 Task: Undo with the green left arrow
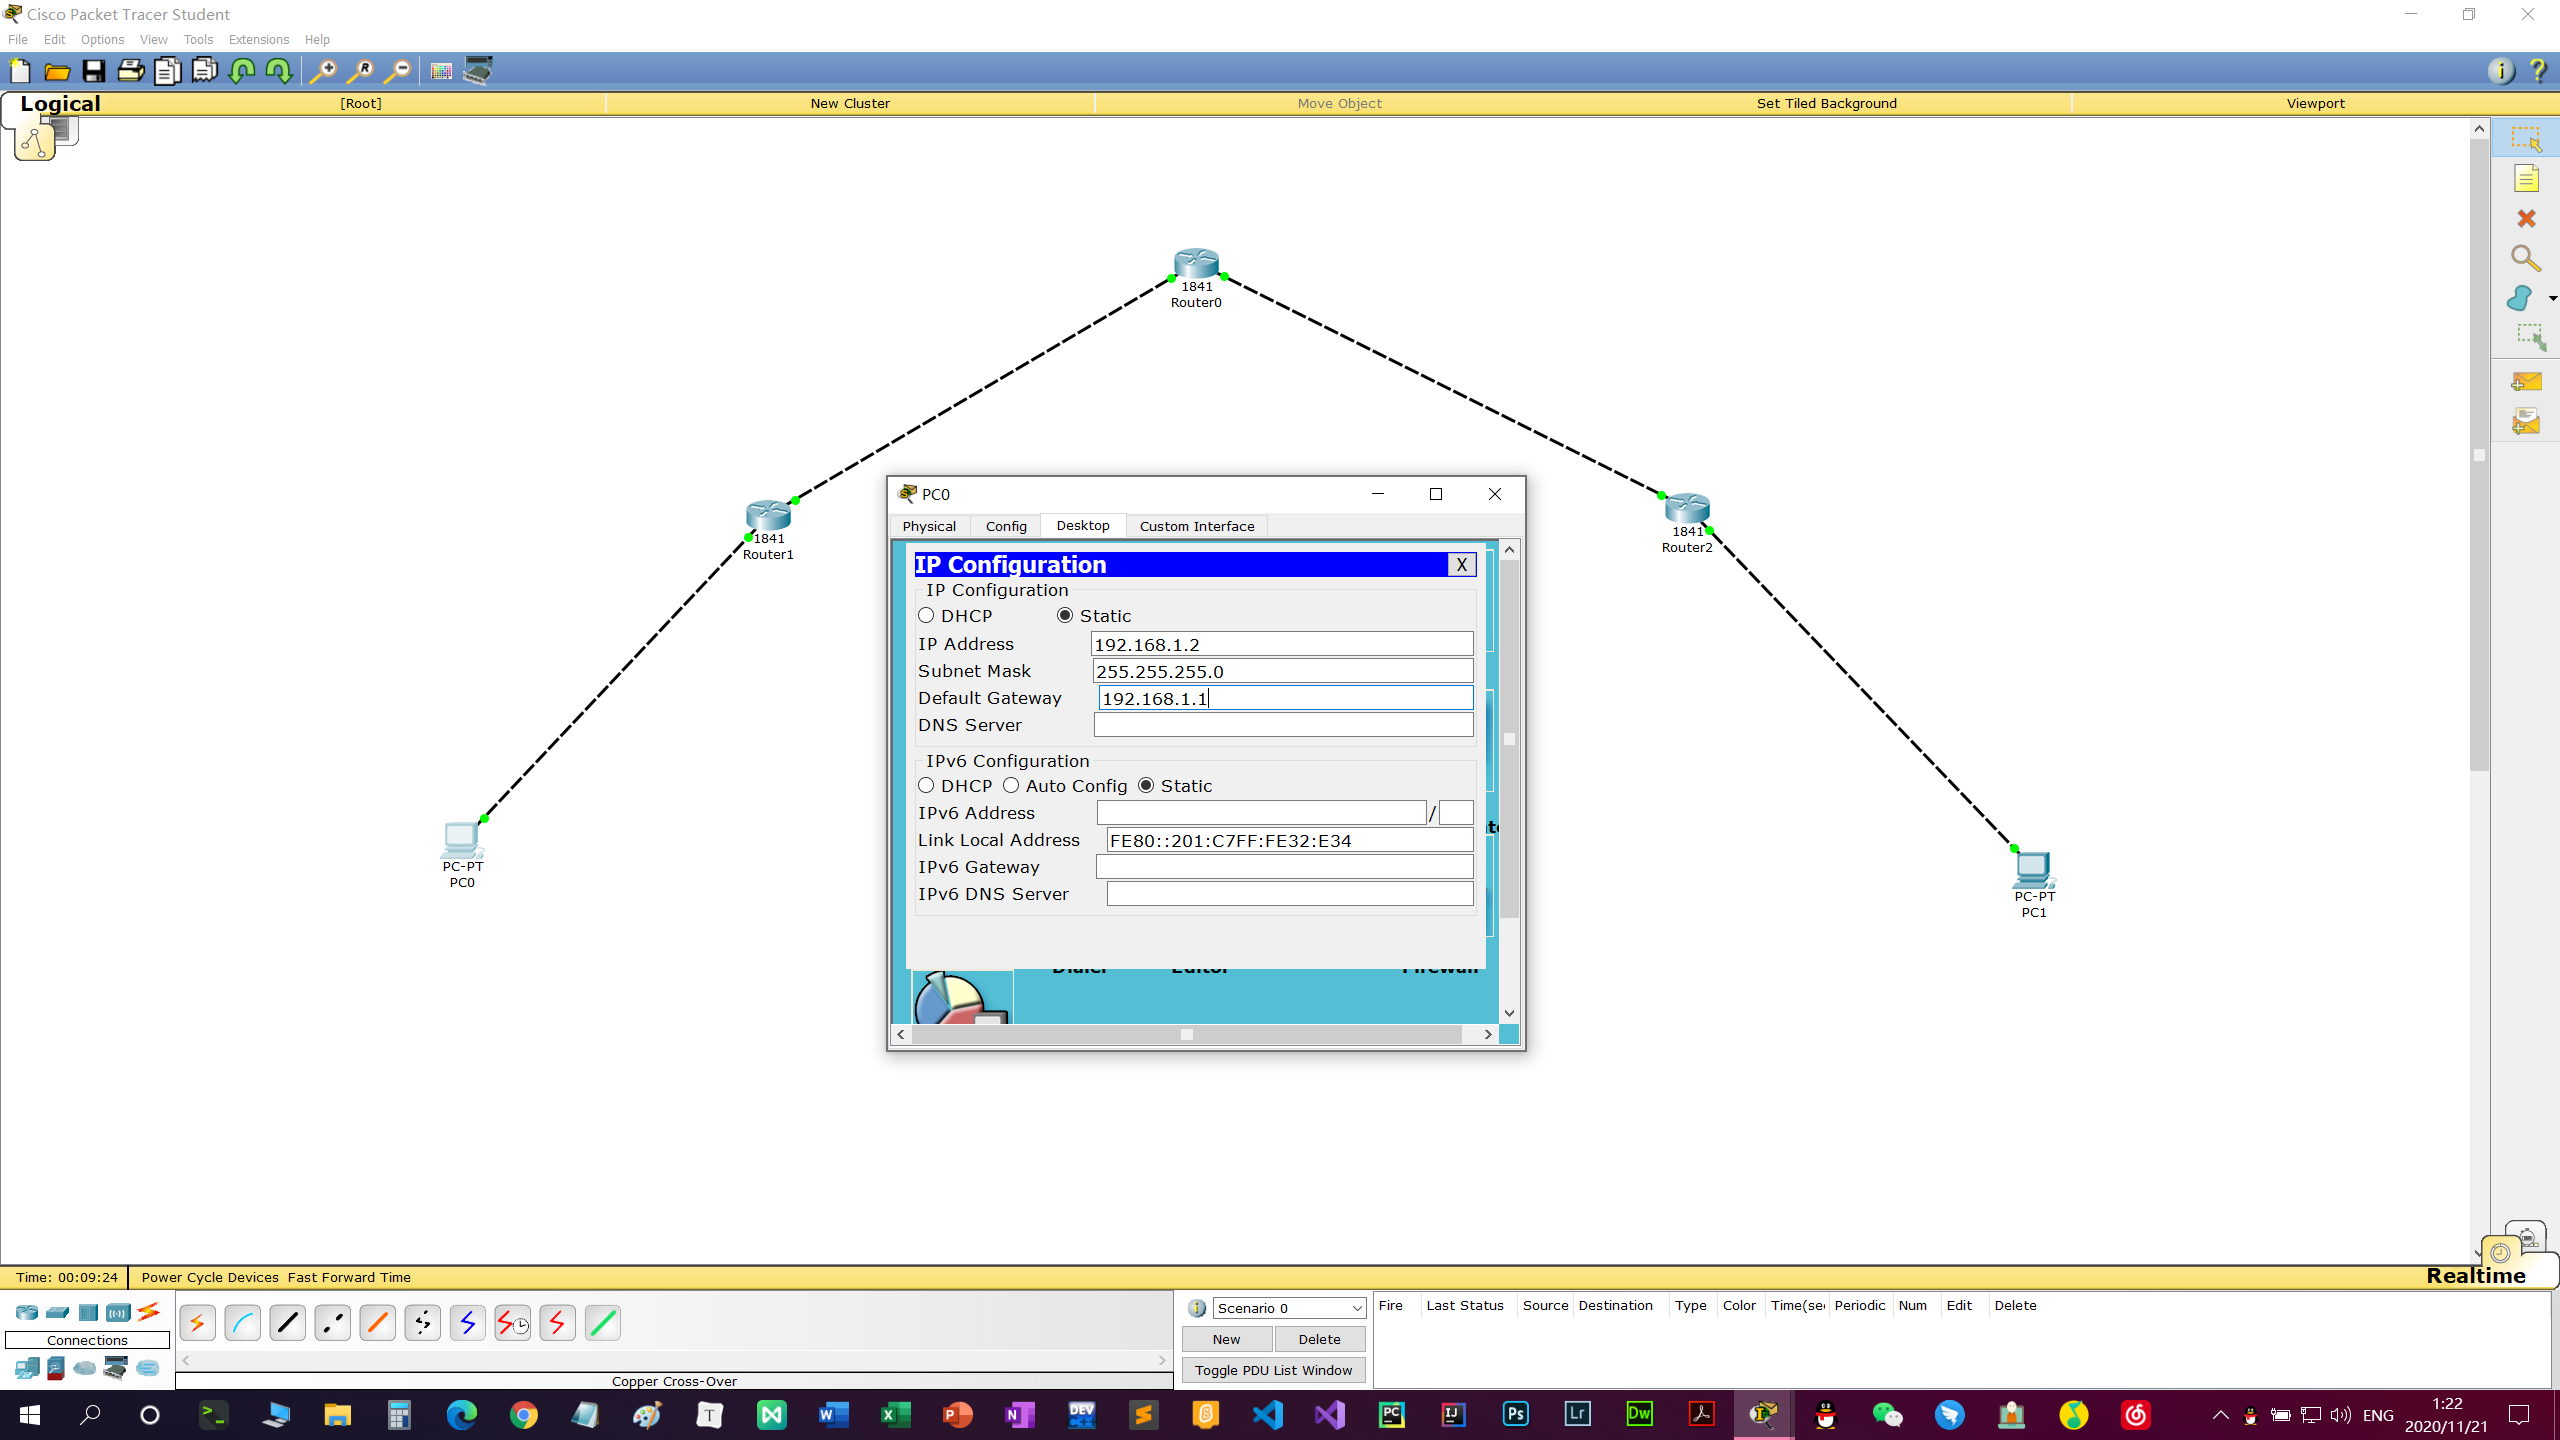click(242, 71)
